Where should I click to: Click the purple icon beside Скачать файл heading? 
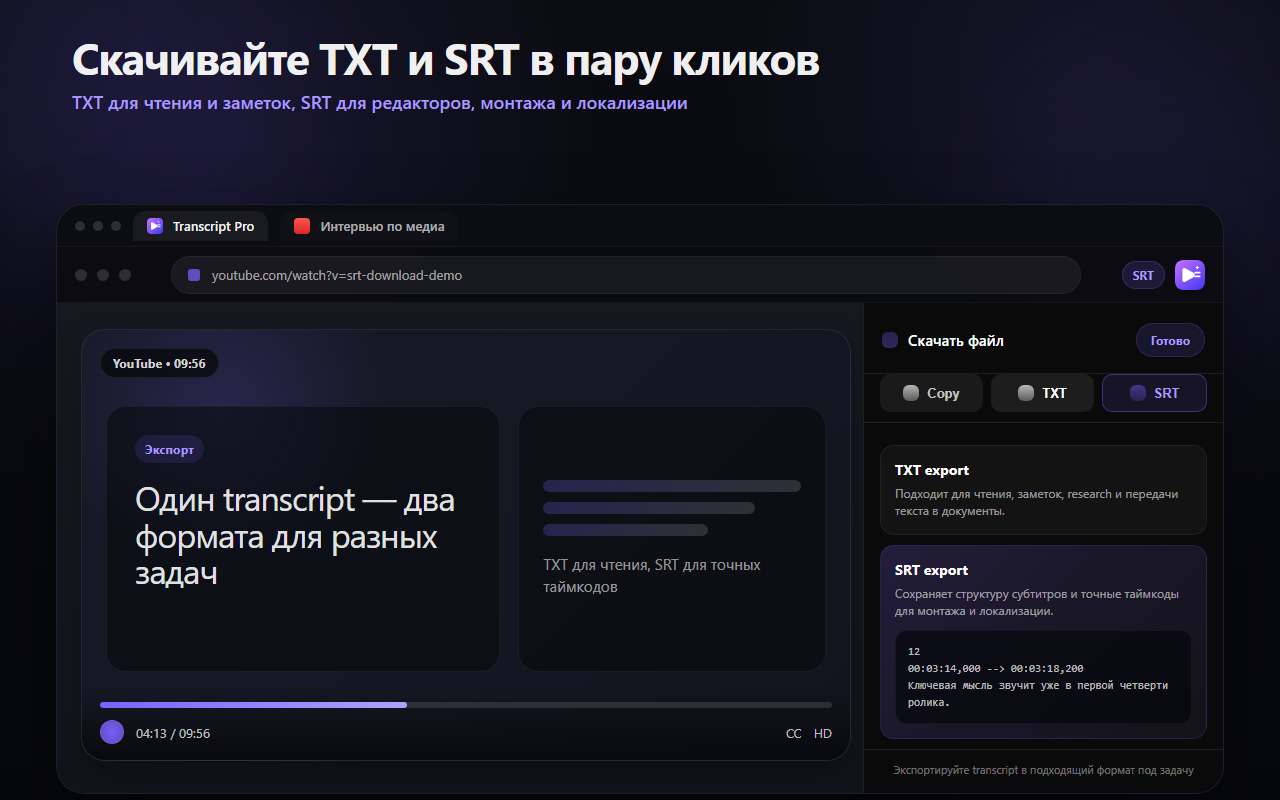pyautogui.click(x=890, y=340)
